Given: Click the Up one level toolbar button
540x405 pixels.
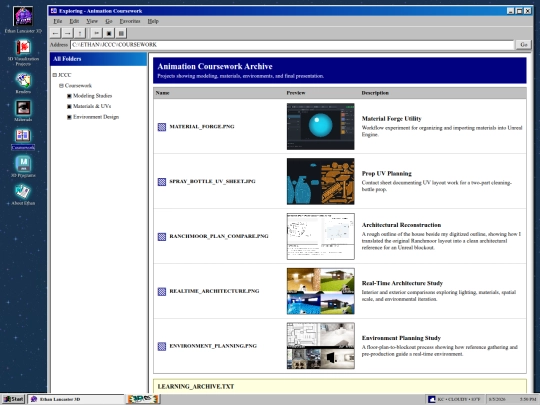Looking at the screenshot, I should pyautogui.click(x=80, y=33).
